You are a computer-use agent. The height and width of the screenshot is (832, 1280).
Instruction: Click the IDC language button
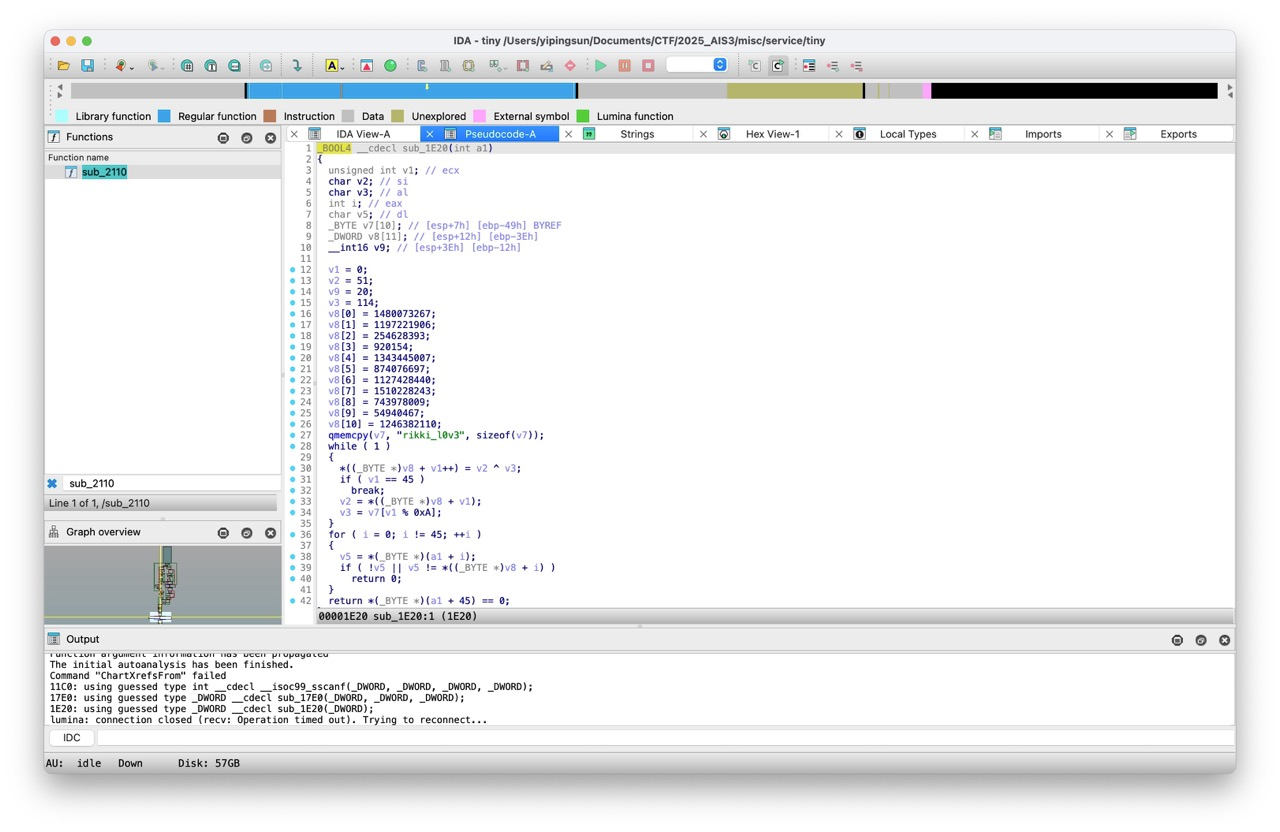click(x=72, y=738)
